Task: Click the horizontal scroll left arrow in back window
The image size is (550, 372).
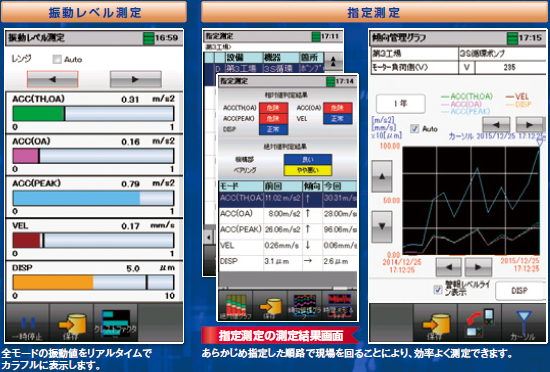Action: (x=209, y=237)
